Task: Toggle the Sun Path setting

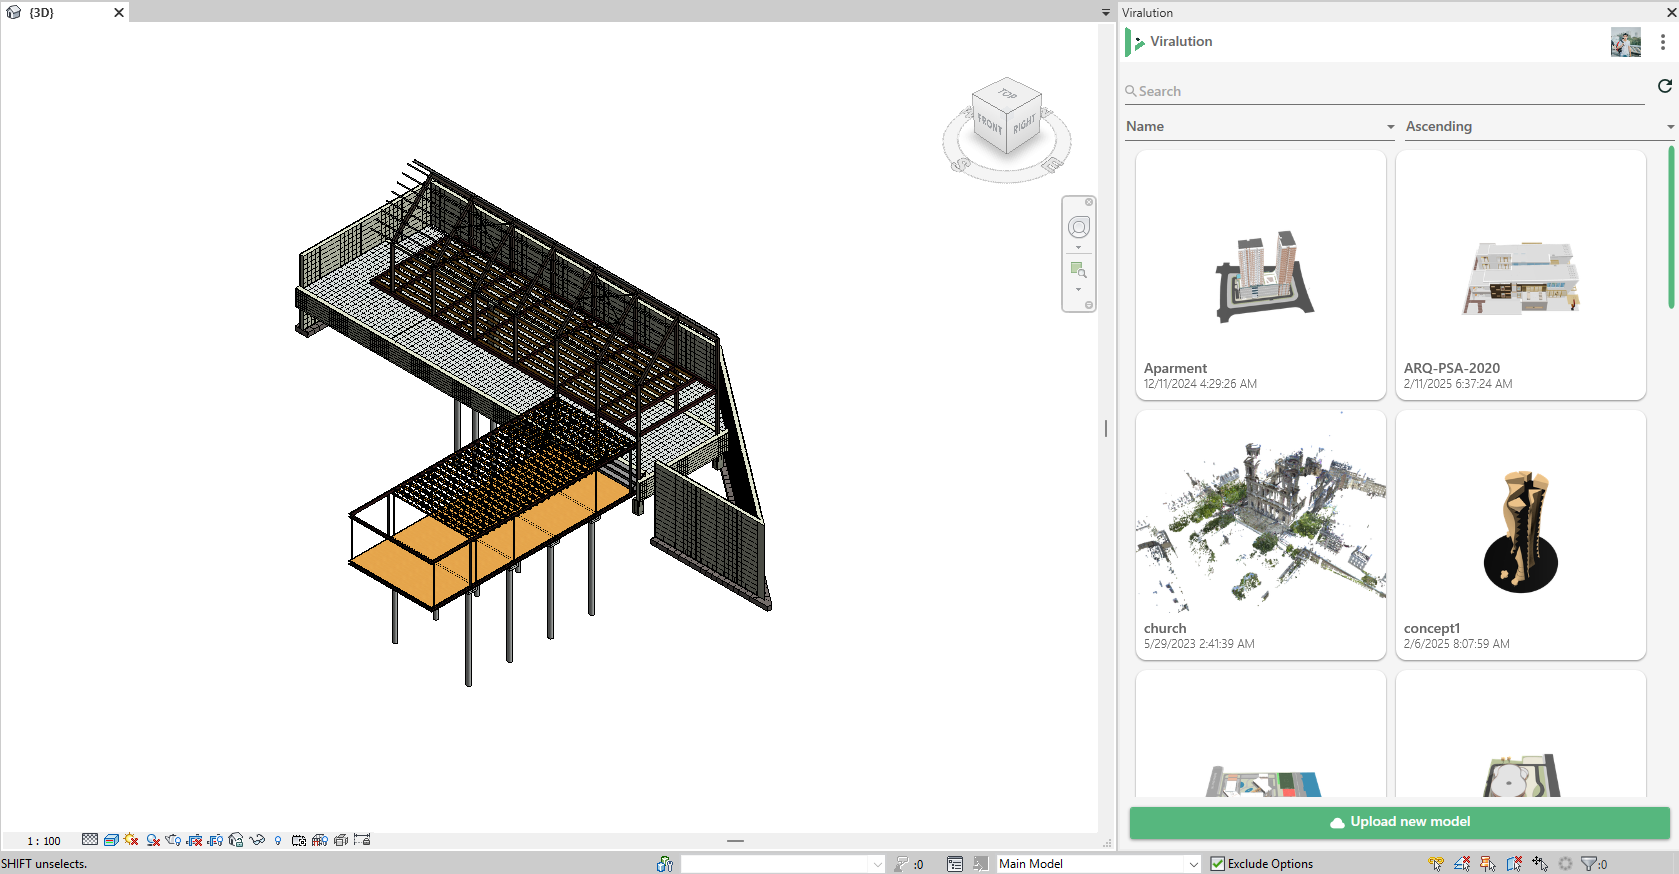Action: coord(131,840)
